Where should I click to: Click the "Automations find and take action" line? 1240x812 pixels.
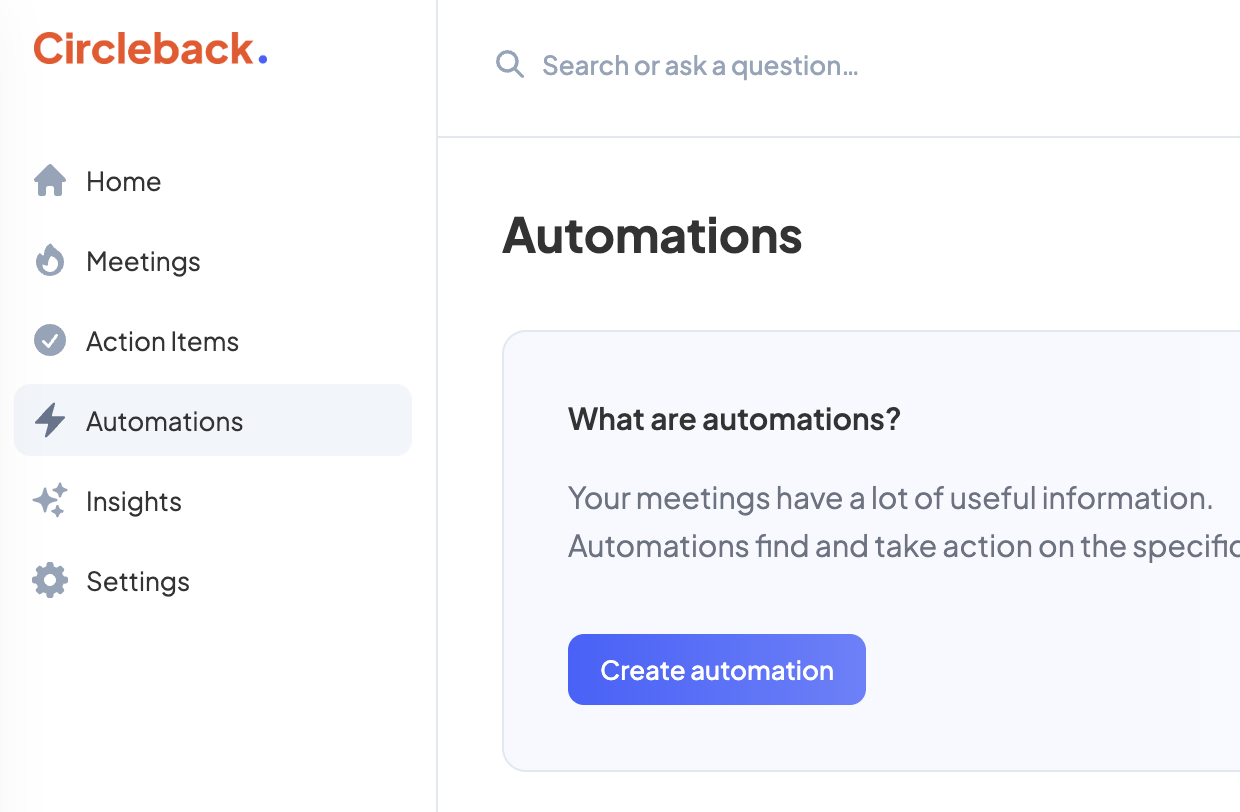pyautogui.click(x=902, y=547)
